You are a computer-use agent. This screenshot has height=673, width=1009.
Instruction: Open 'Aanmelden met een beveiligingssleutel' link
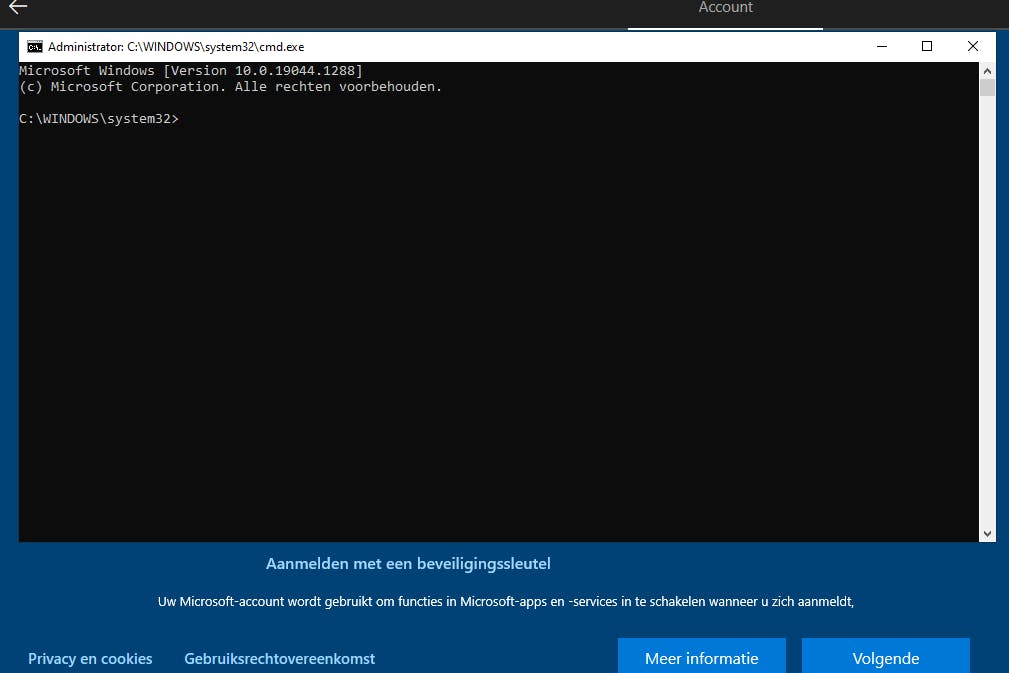[x=408, y=564]
